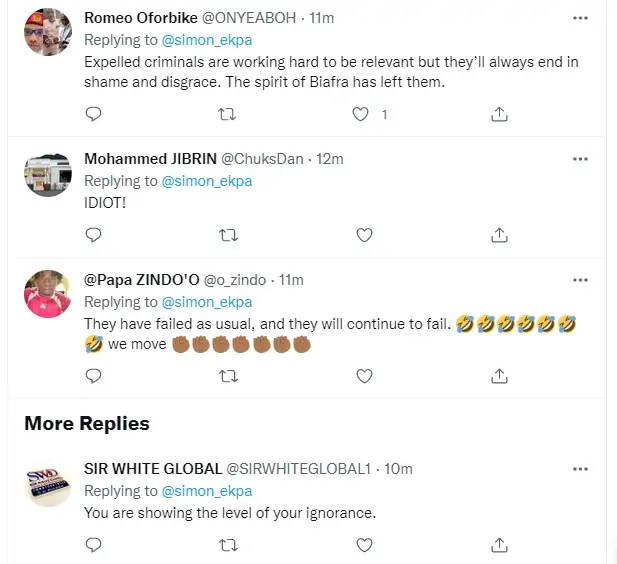Like Papa ZINDO'O's tweet
617x564 pixels.
point(365,376)
